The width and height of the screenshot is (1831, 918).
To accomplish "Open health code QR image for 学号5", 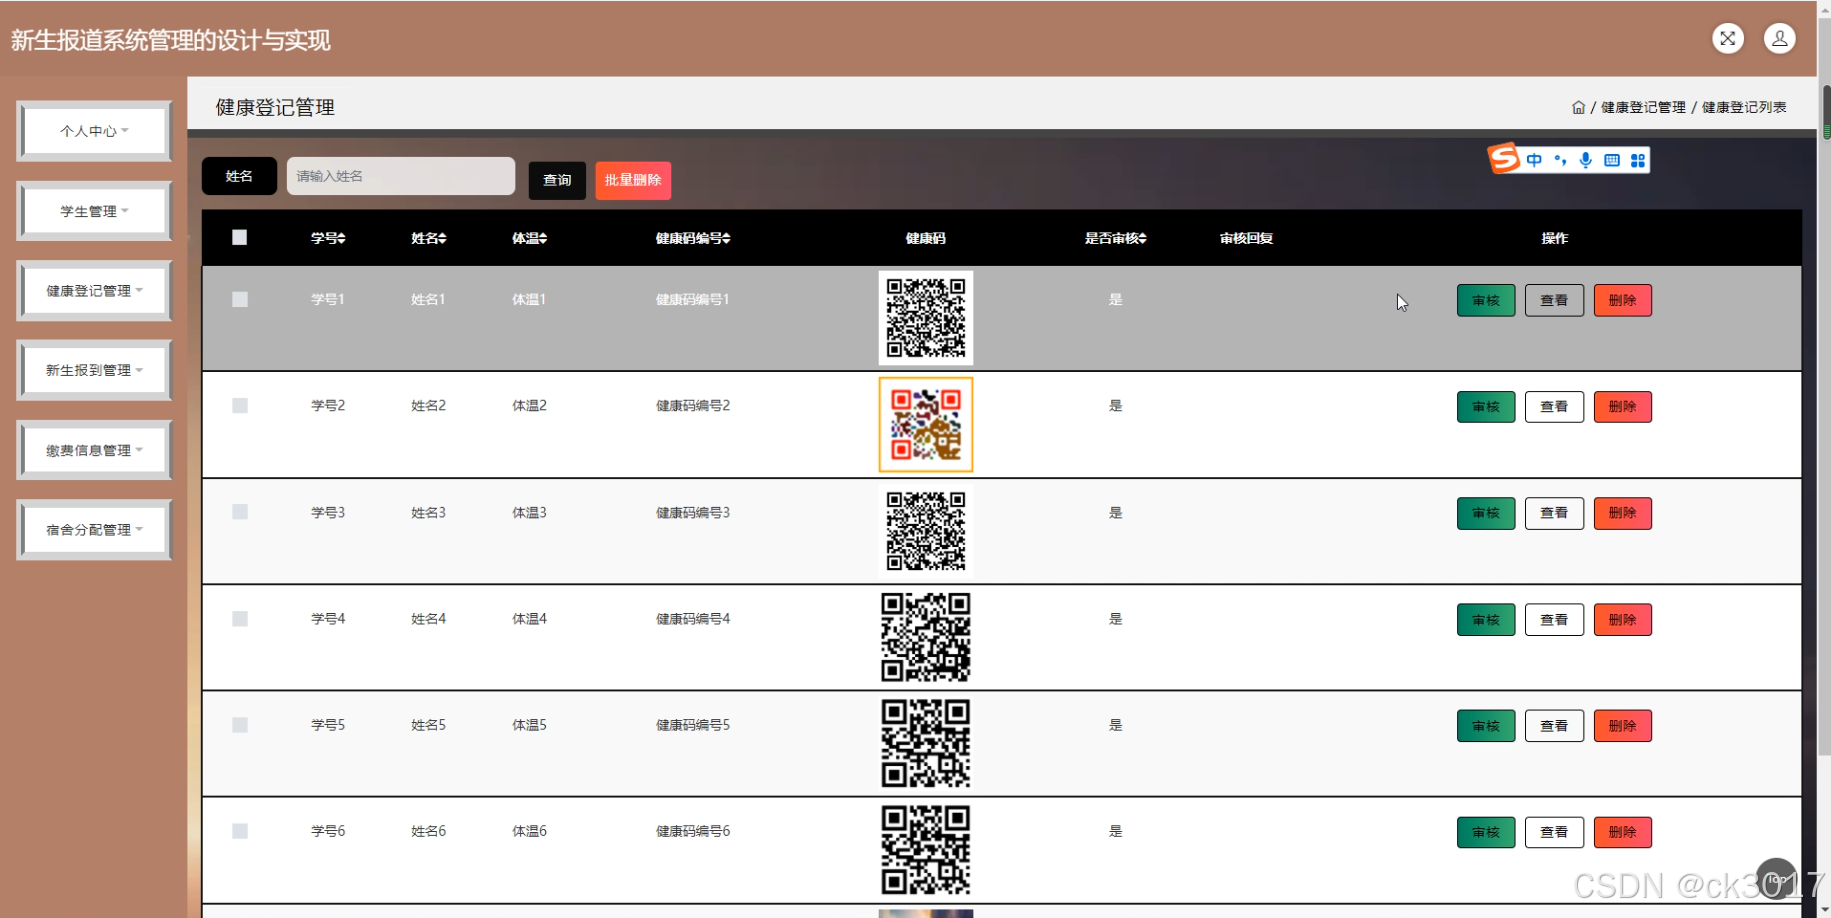I will click(x=926, y=743).
